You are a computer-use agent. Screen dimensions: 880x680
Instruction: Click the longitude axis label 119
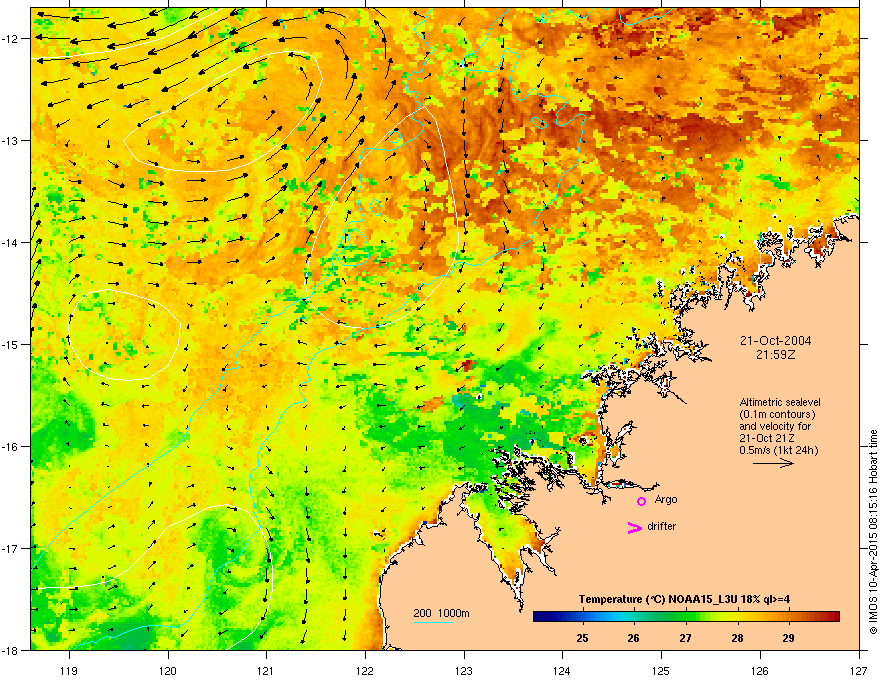(69, 670)
